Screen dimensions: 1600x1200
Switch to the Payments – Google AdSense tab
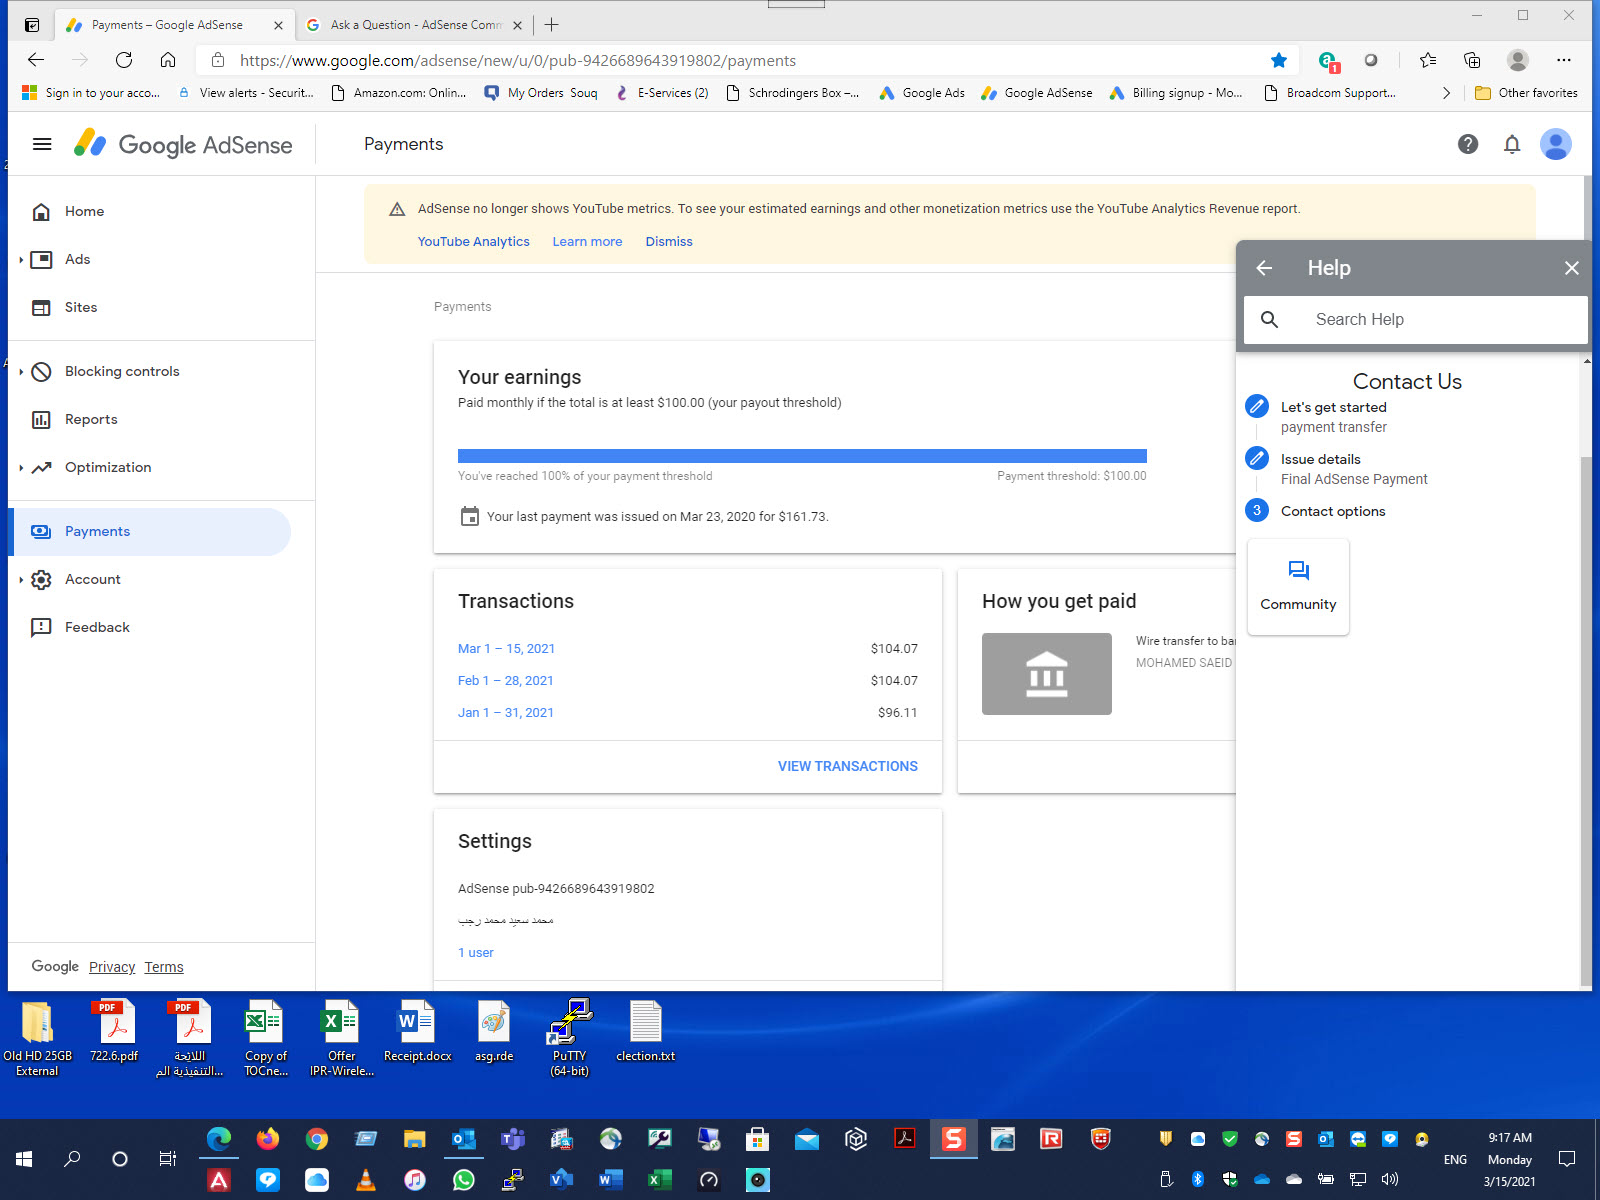pyautogui.click(x=174, y=25)
